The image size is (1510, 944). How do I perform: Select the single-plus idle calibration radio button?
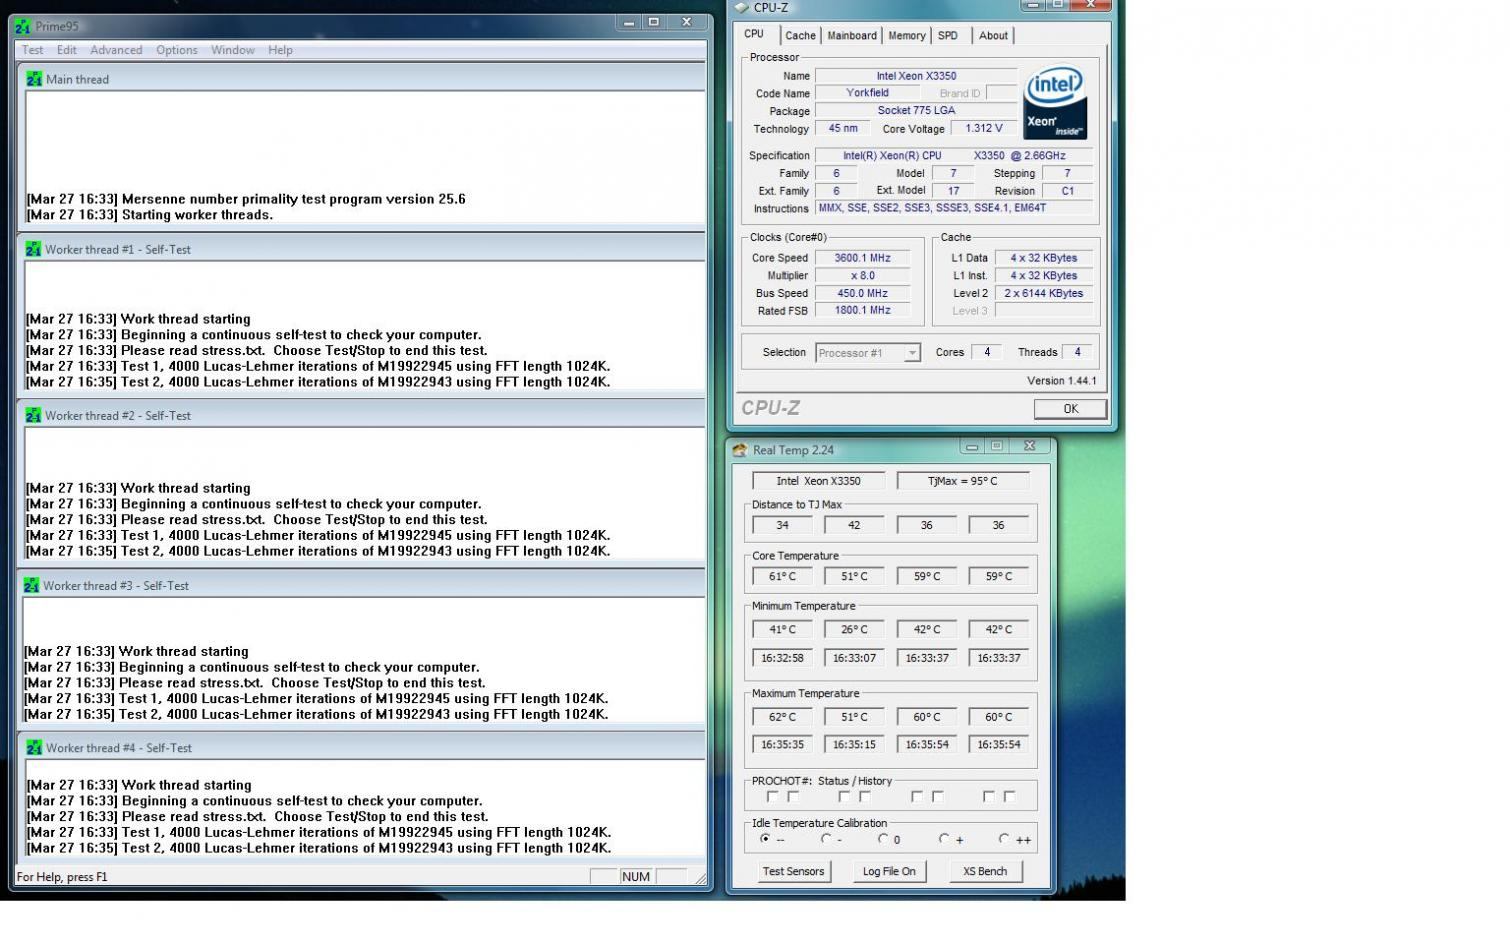tap(944, 839)
